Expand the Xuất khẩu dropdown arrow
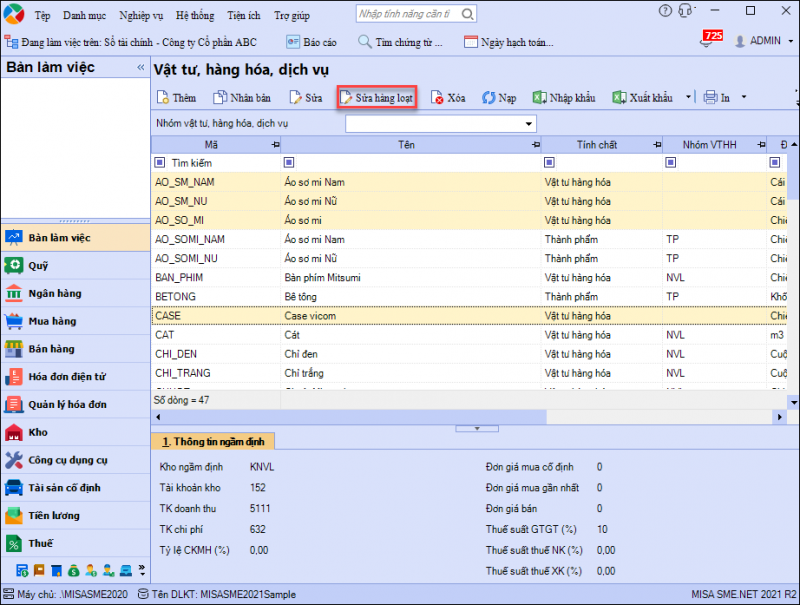This screenshot has width=800, height=605. click(688, 98)
